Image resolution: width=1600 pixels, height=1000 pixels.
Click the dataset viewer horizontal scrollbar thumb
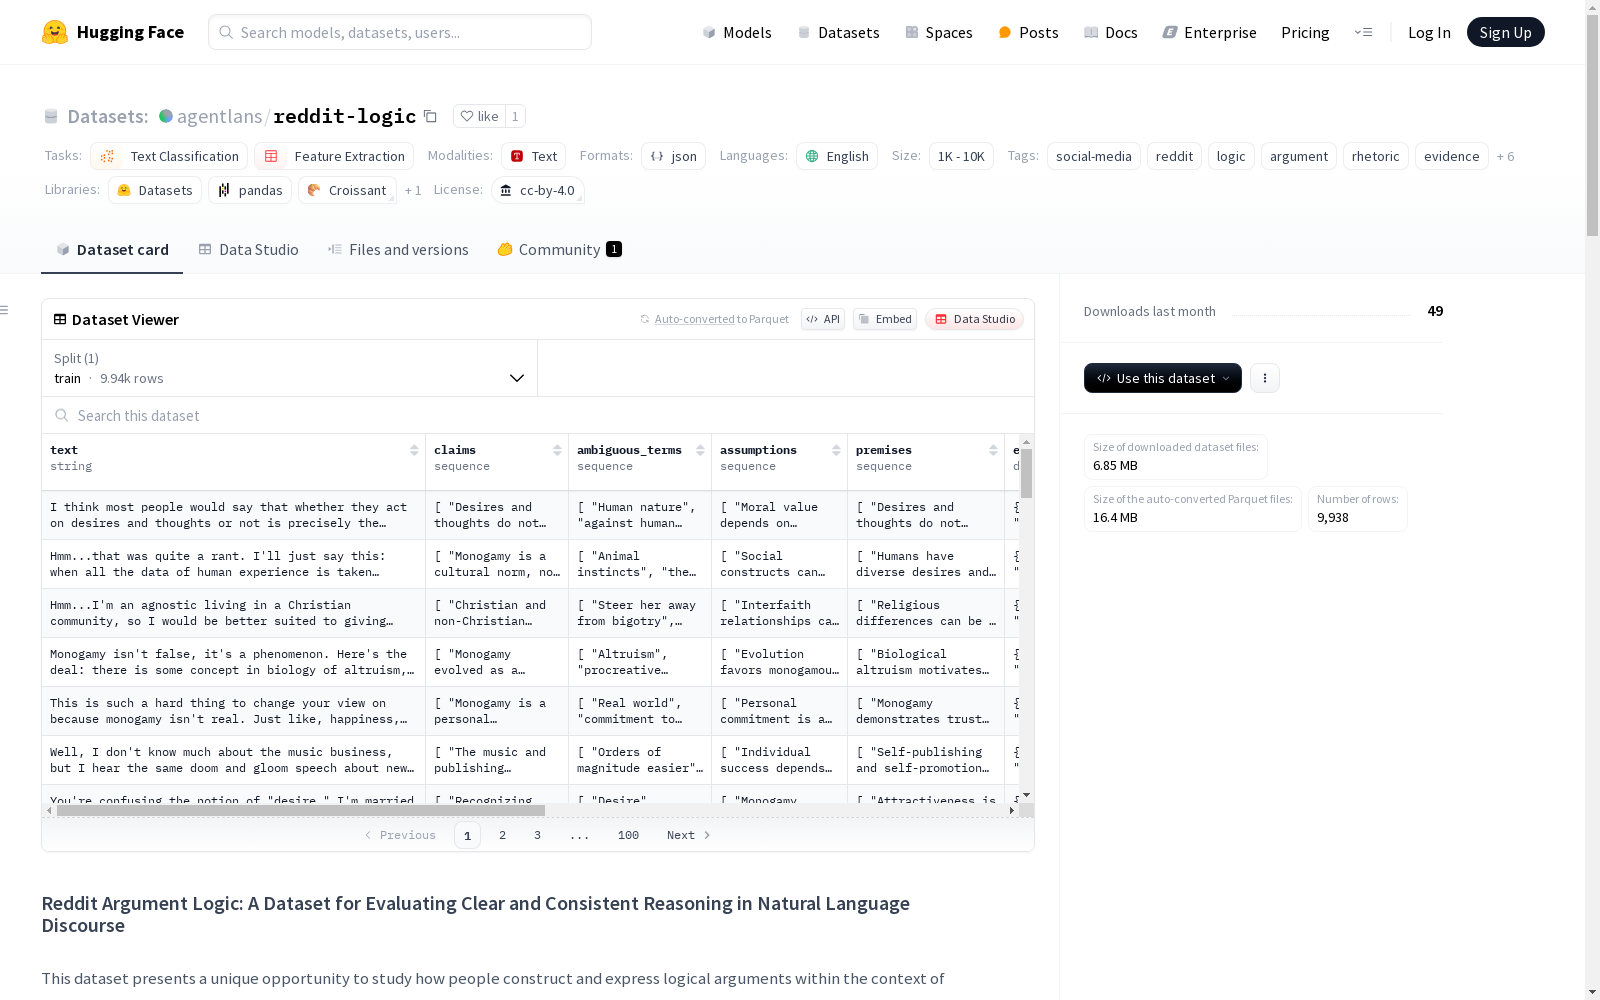pyautogui.click(x=301, y=811)
